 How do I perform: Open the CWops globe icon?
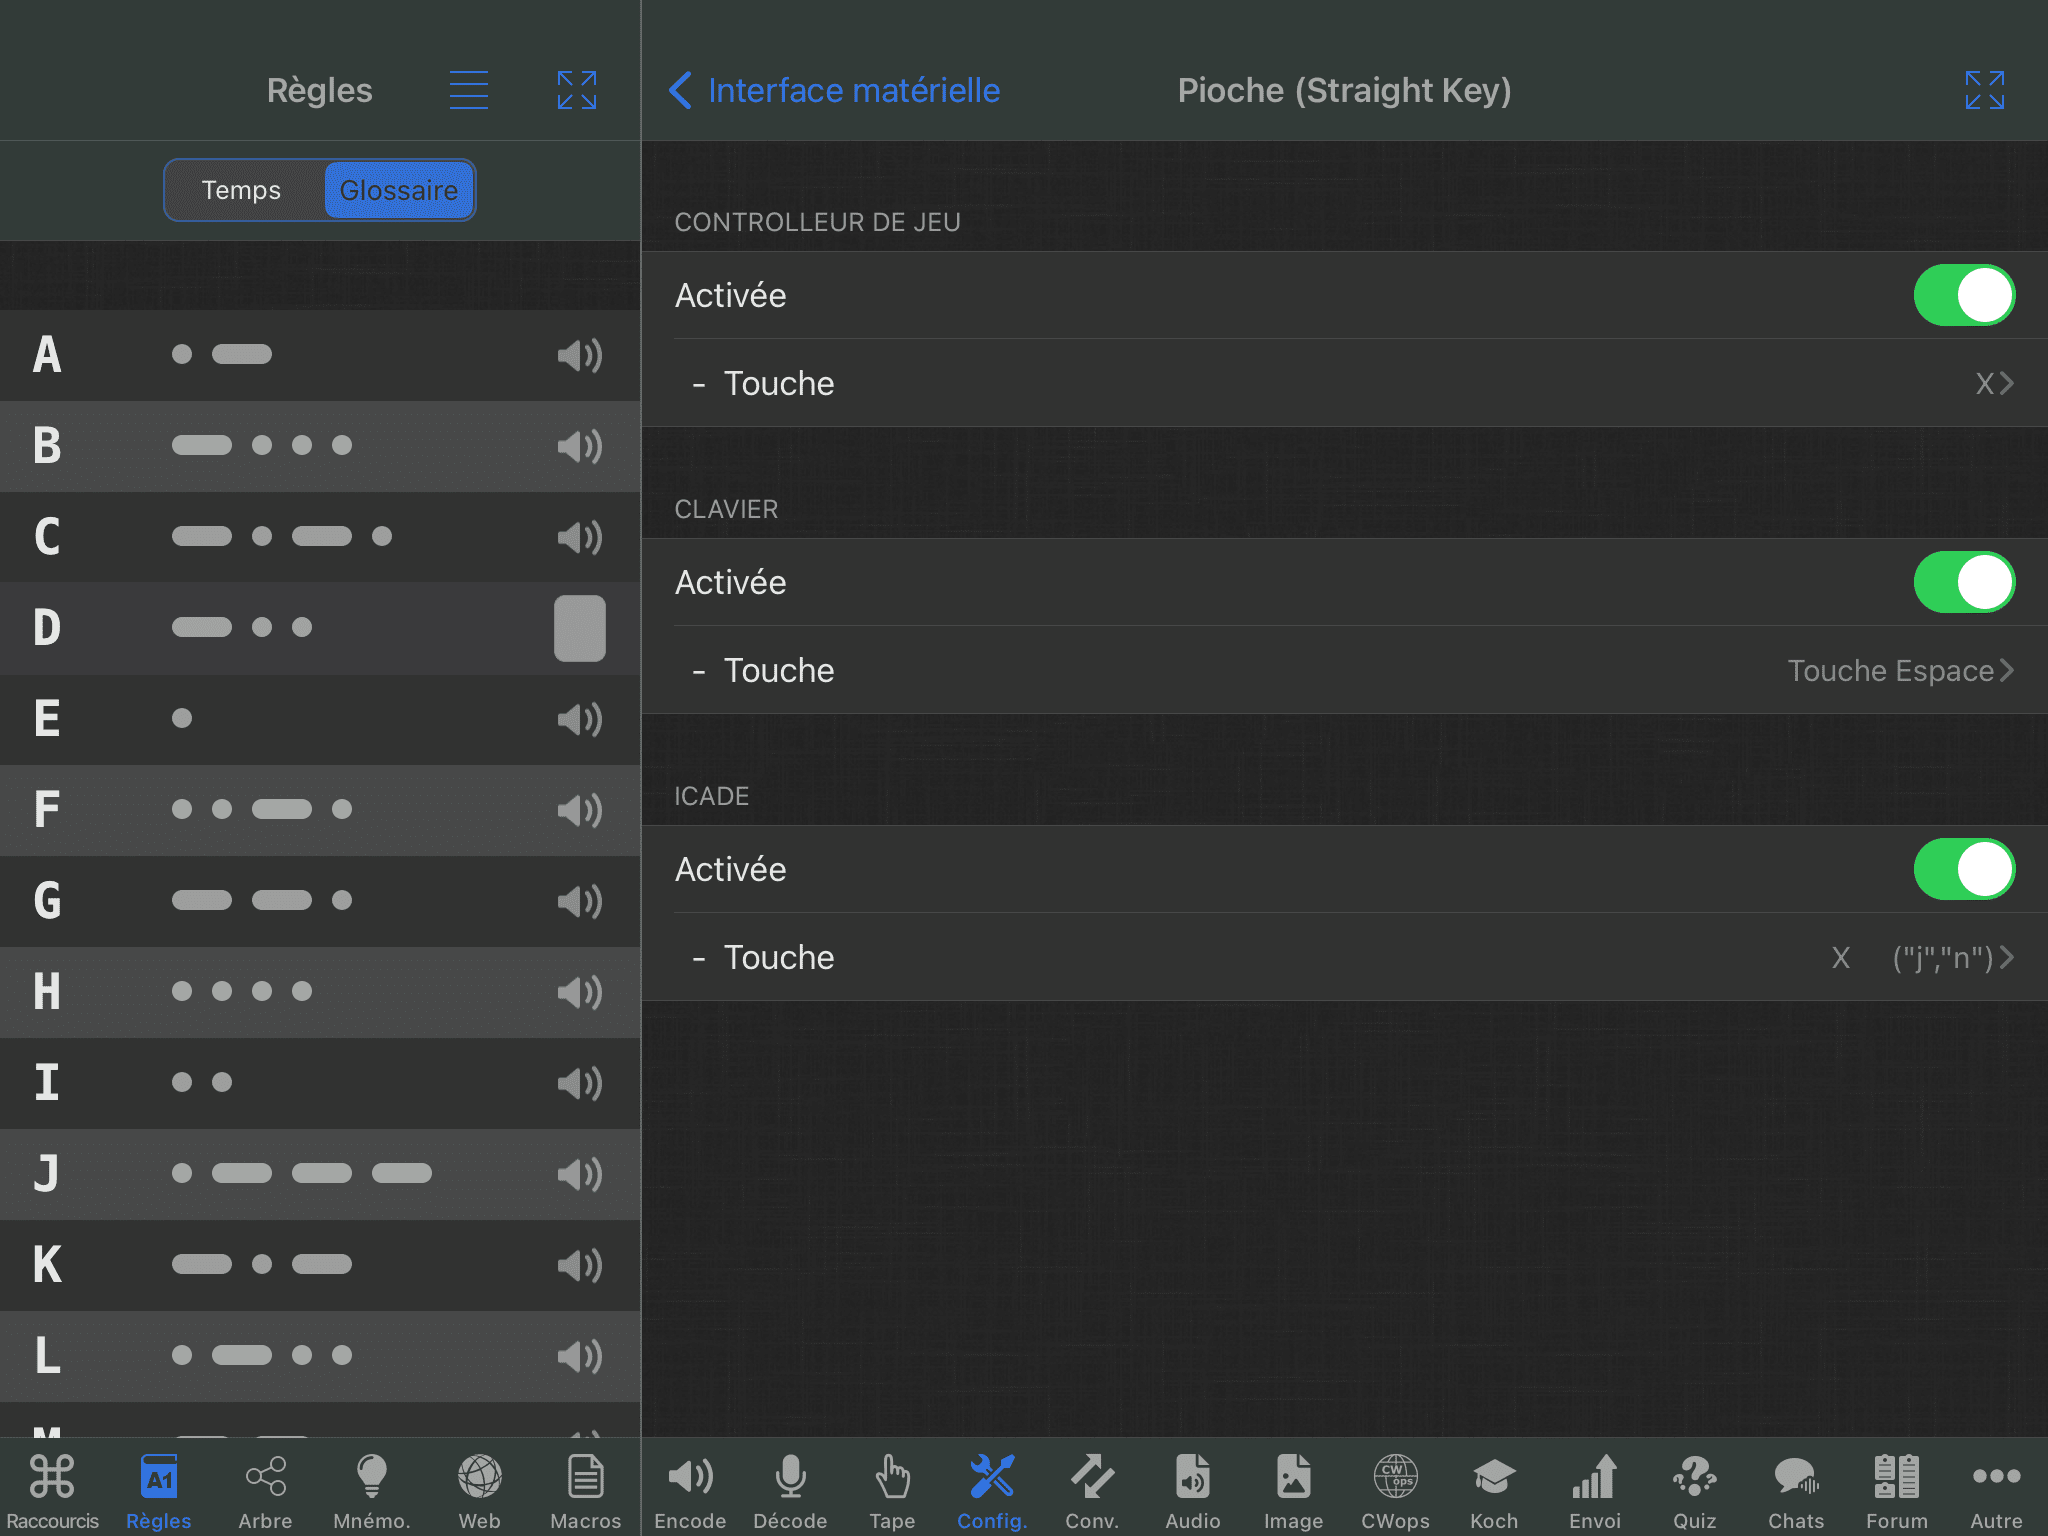click(1395, 1489)
